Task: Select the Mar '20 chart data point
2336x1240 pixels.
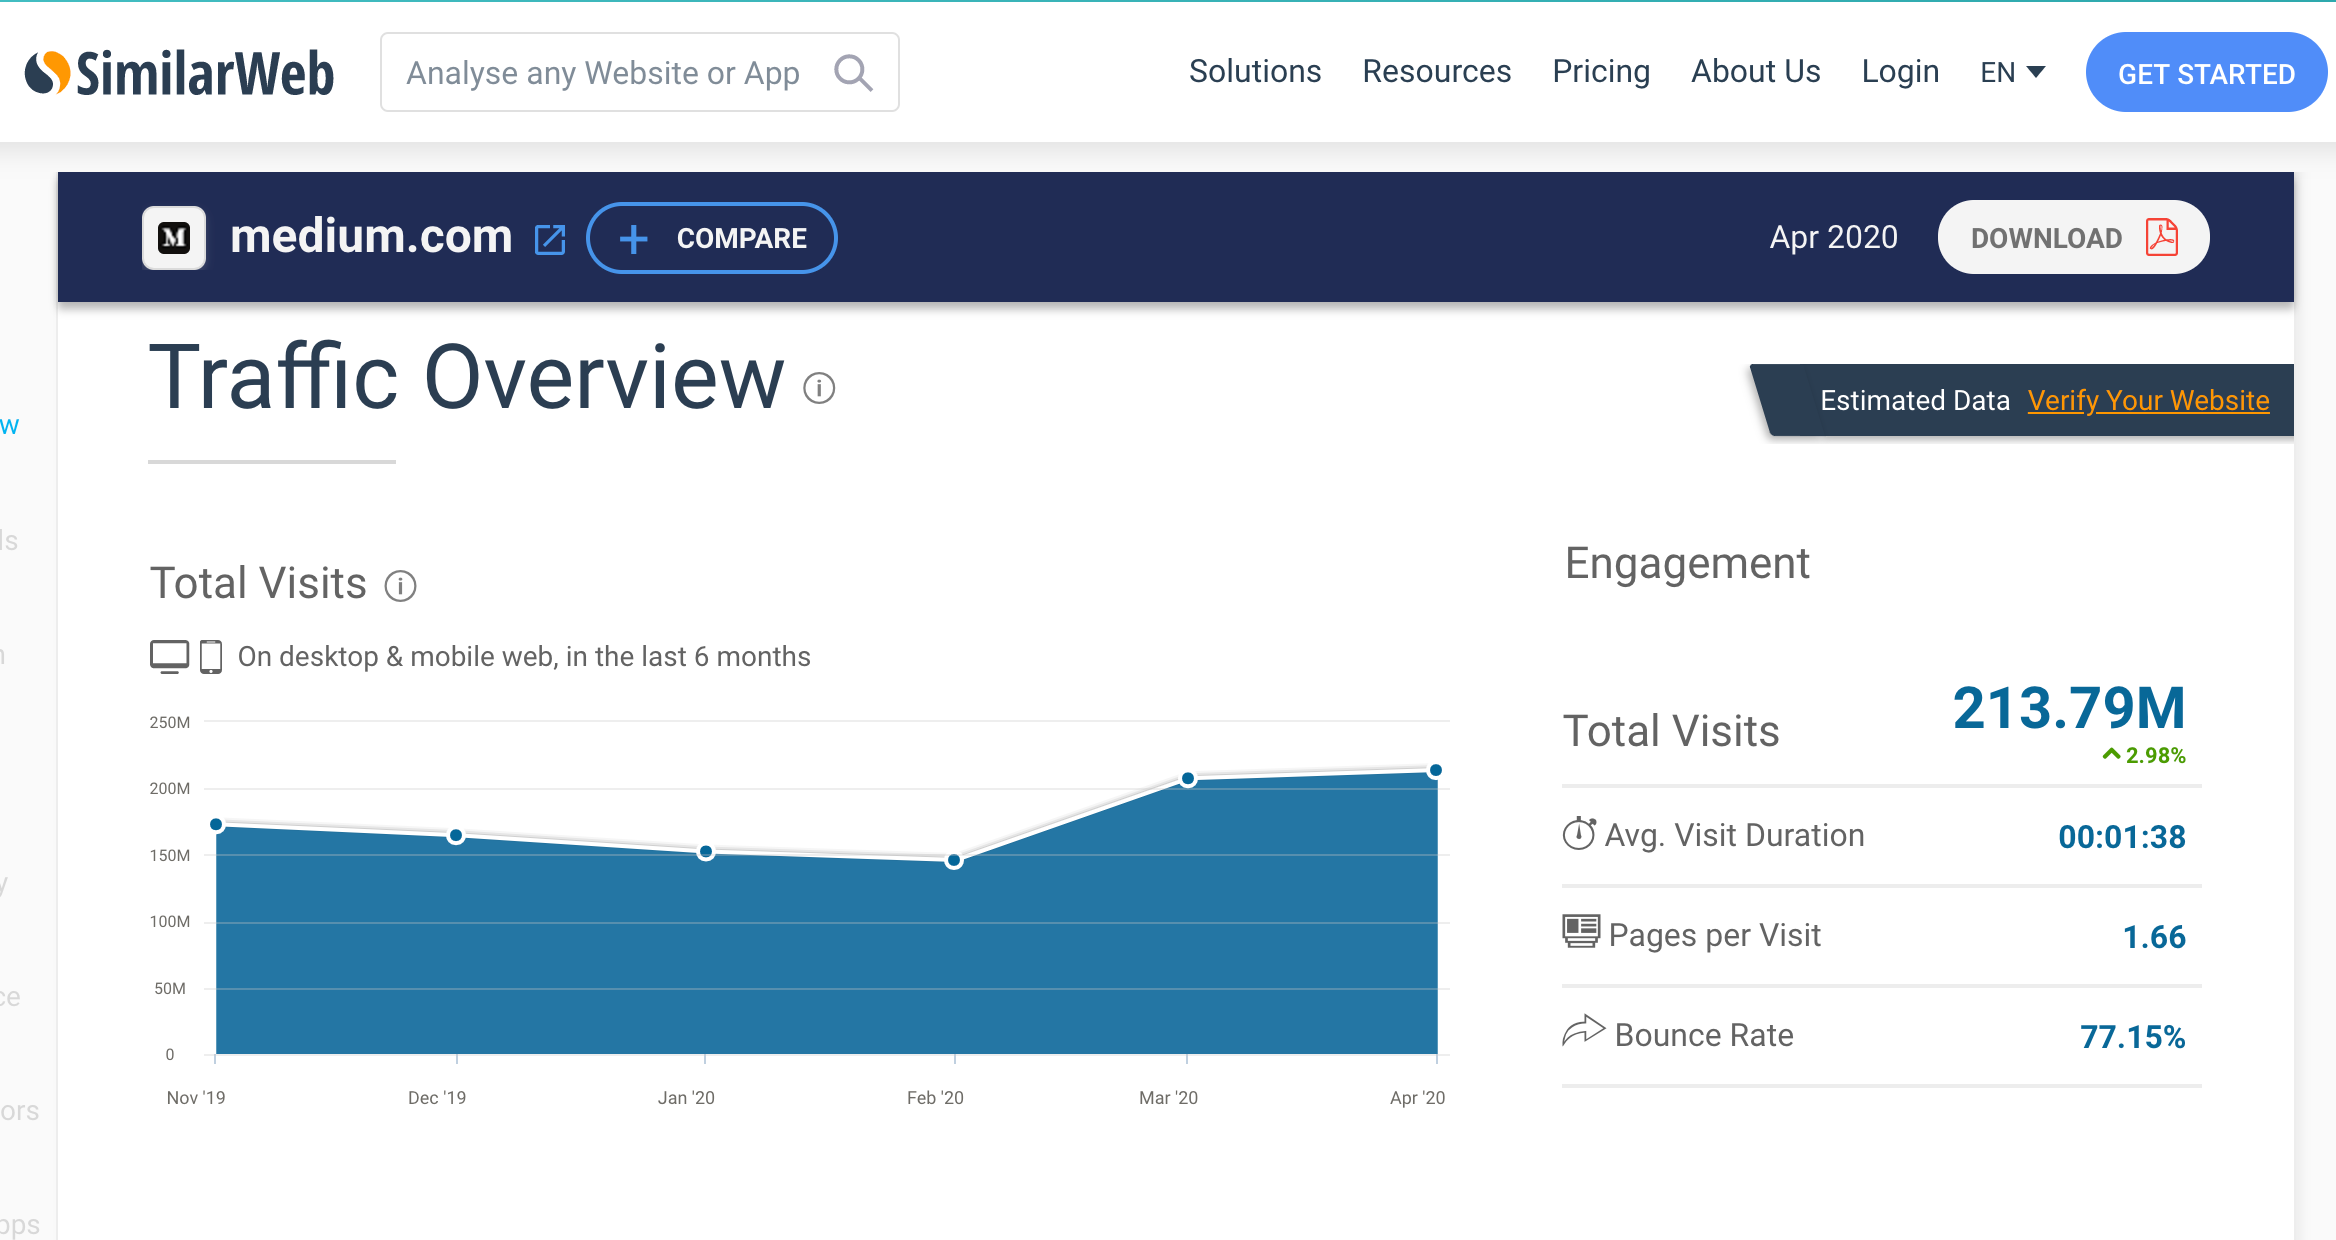Action: click(x=1188, y=779)
